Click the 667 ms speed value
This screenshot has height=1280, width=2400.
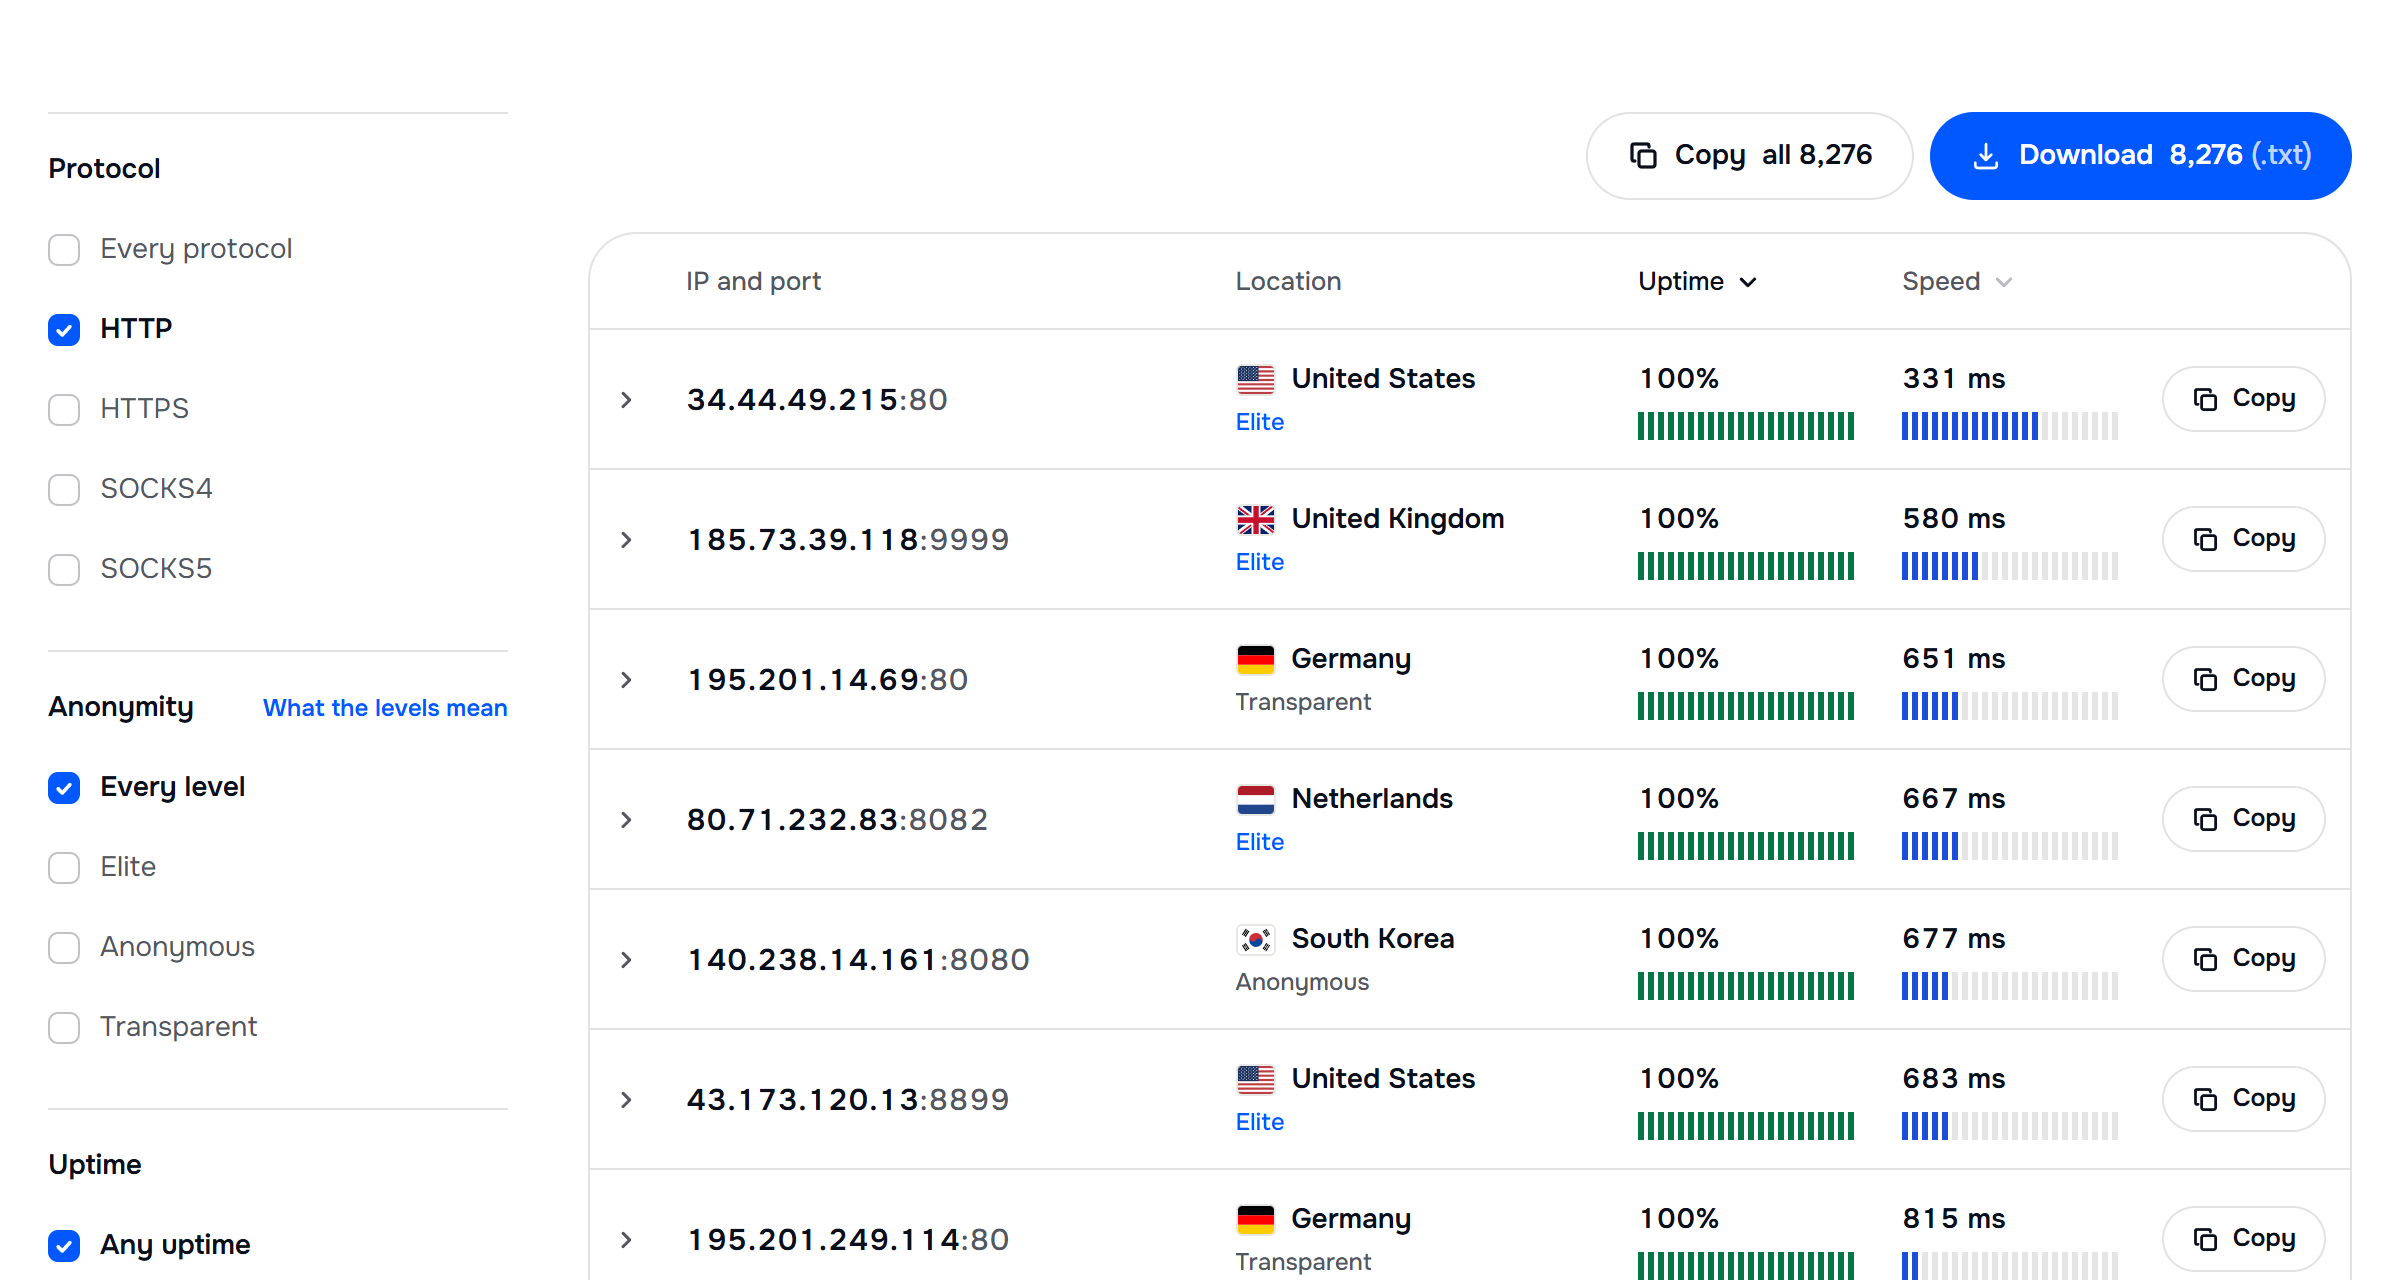click(x=1954, y=799)
